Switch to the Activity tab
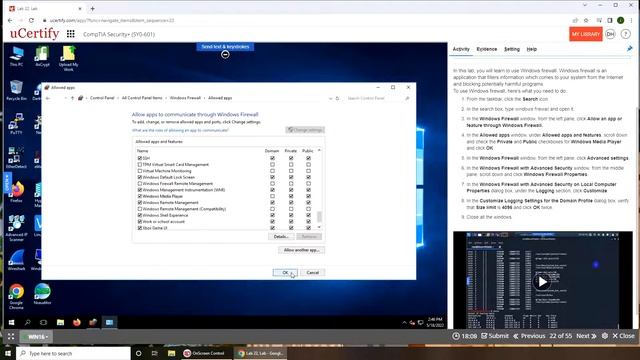This screenshot has height=360, width=640. click(x=461, y=49)
